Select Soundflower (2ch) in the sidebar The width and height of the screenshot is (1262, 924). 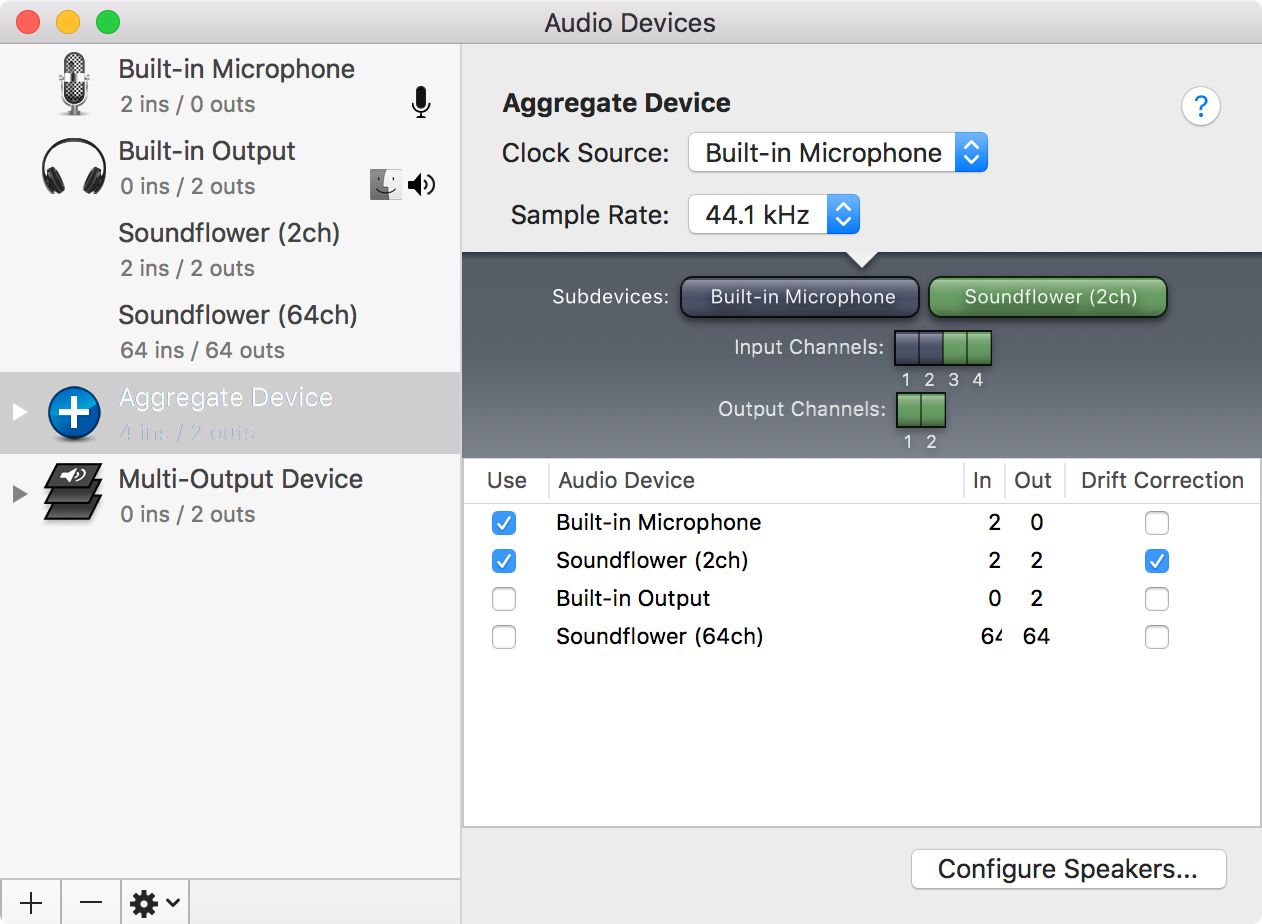point(229,249)
